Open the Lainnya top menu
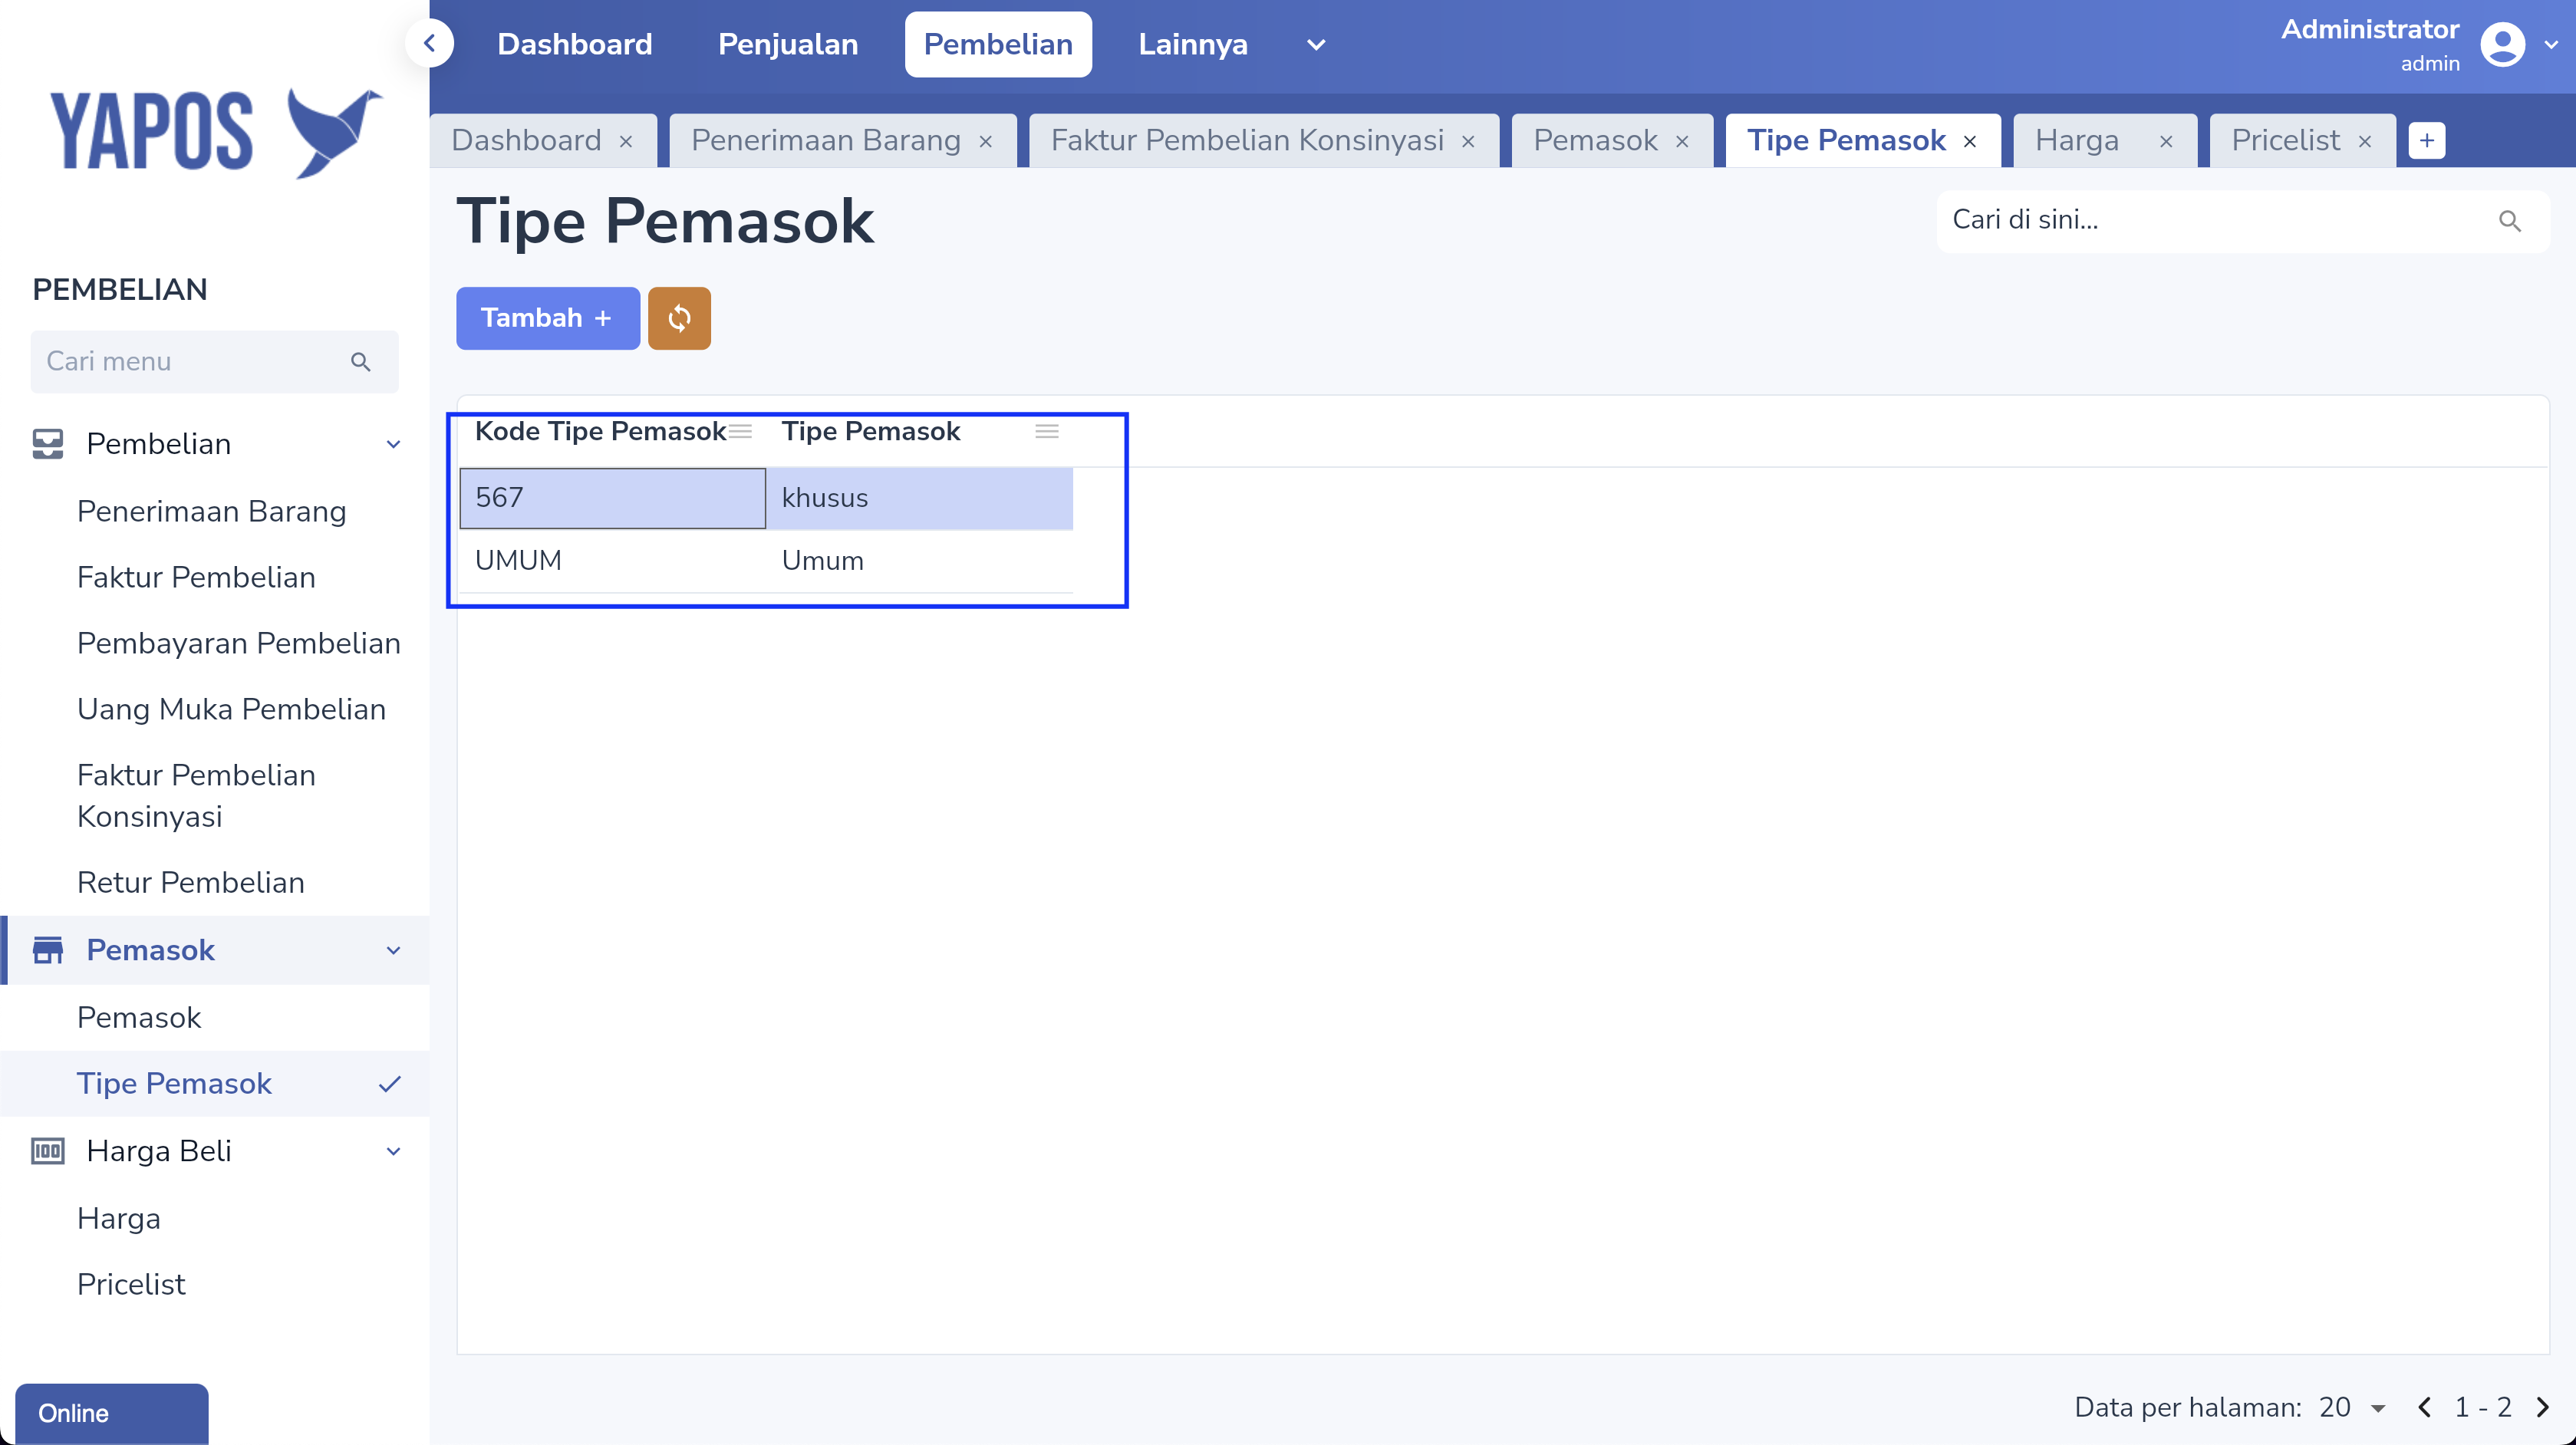Viewport: 2576px width, 1445px height. coord(1192,44)
